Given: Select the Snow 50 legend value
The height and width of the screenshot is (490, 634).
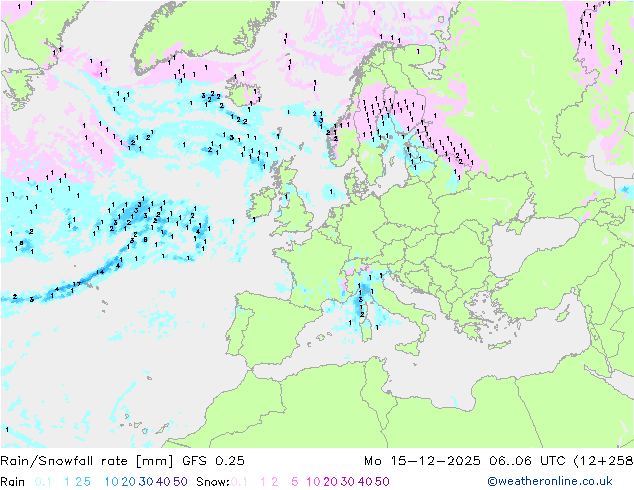Looking at the screenshot, I should 382,482.
